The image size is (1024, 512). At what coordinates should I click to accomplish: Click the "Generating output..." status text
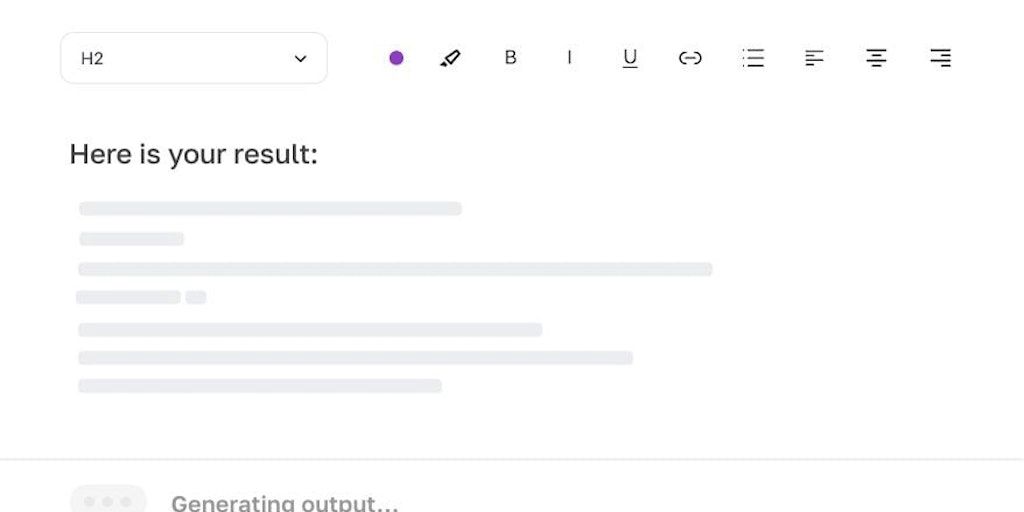(284, 503)
